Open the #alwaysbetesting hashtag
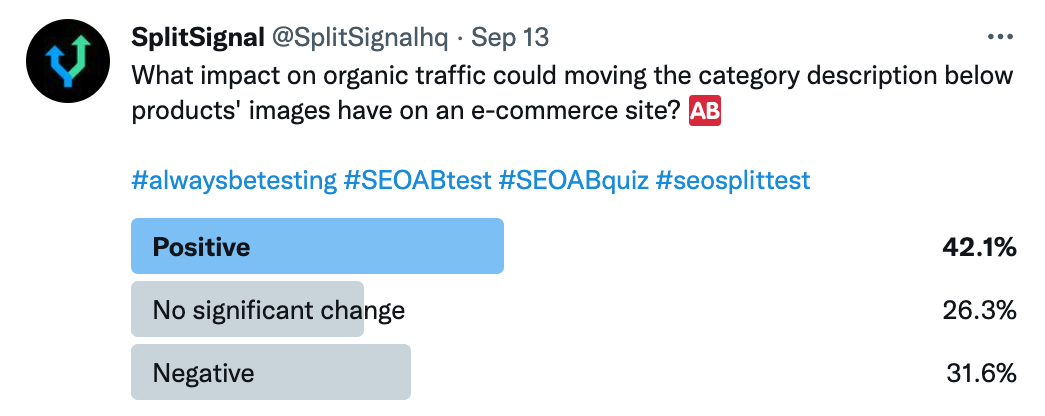 click(234, 181)
